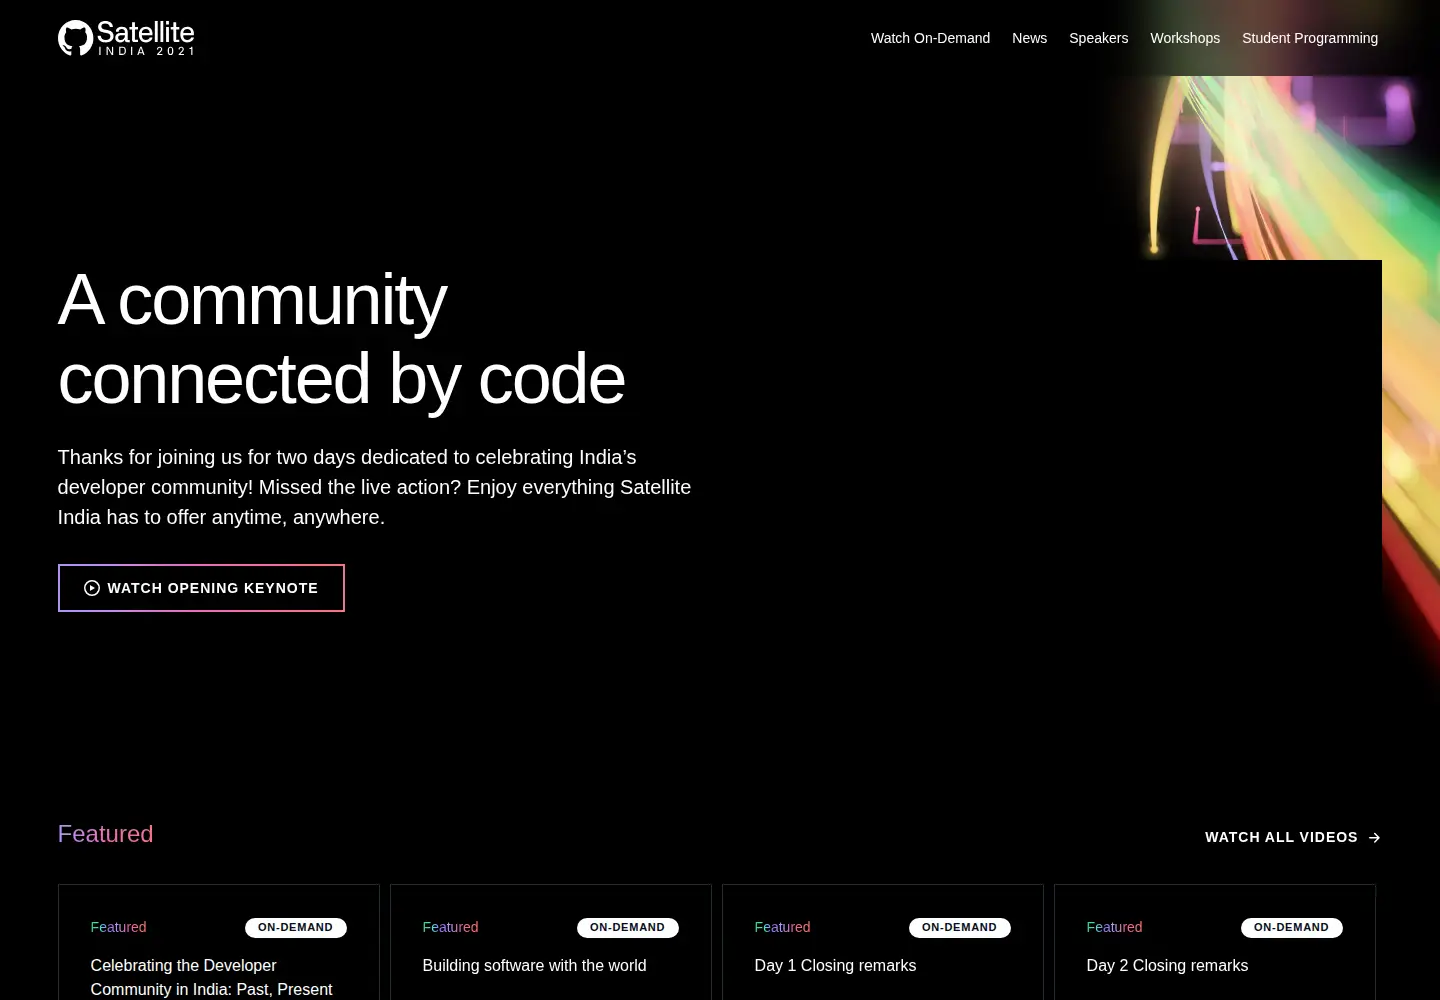Click the arrow icon beside Watch All Videos
This screenshot has width=1440, height=1000.
coord(1374,838)
